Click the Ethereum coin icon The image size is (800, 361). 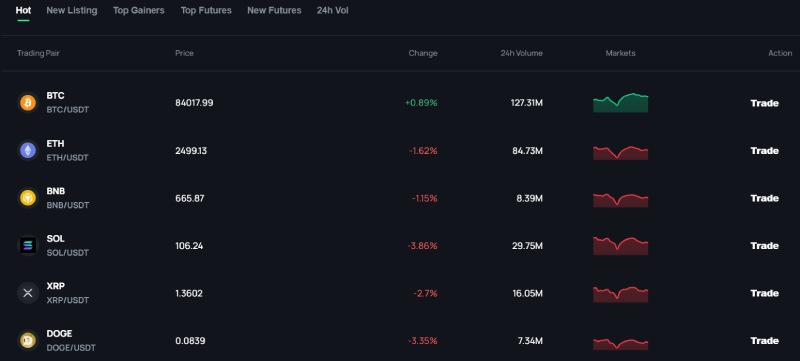[x=28, y=150]
